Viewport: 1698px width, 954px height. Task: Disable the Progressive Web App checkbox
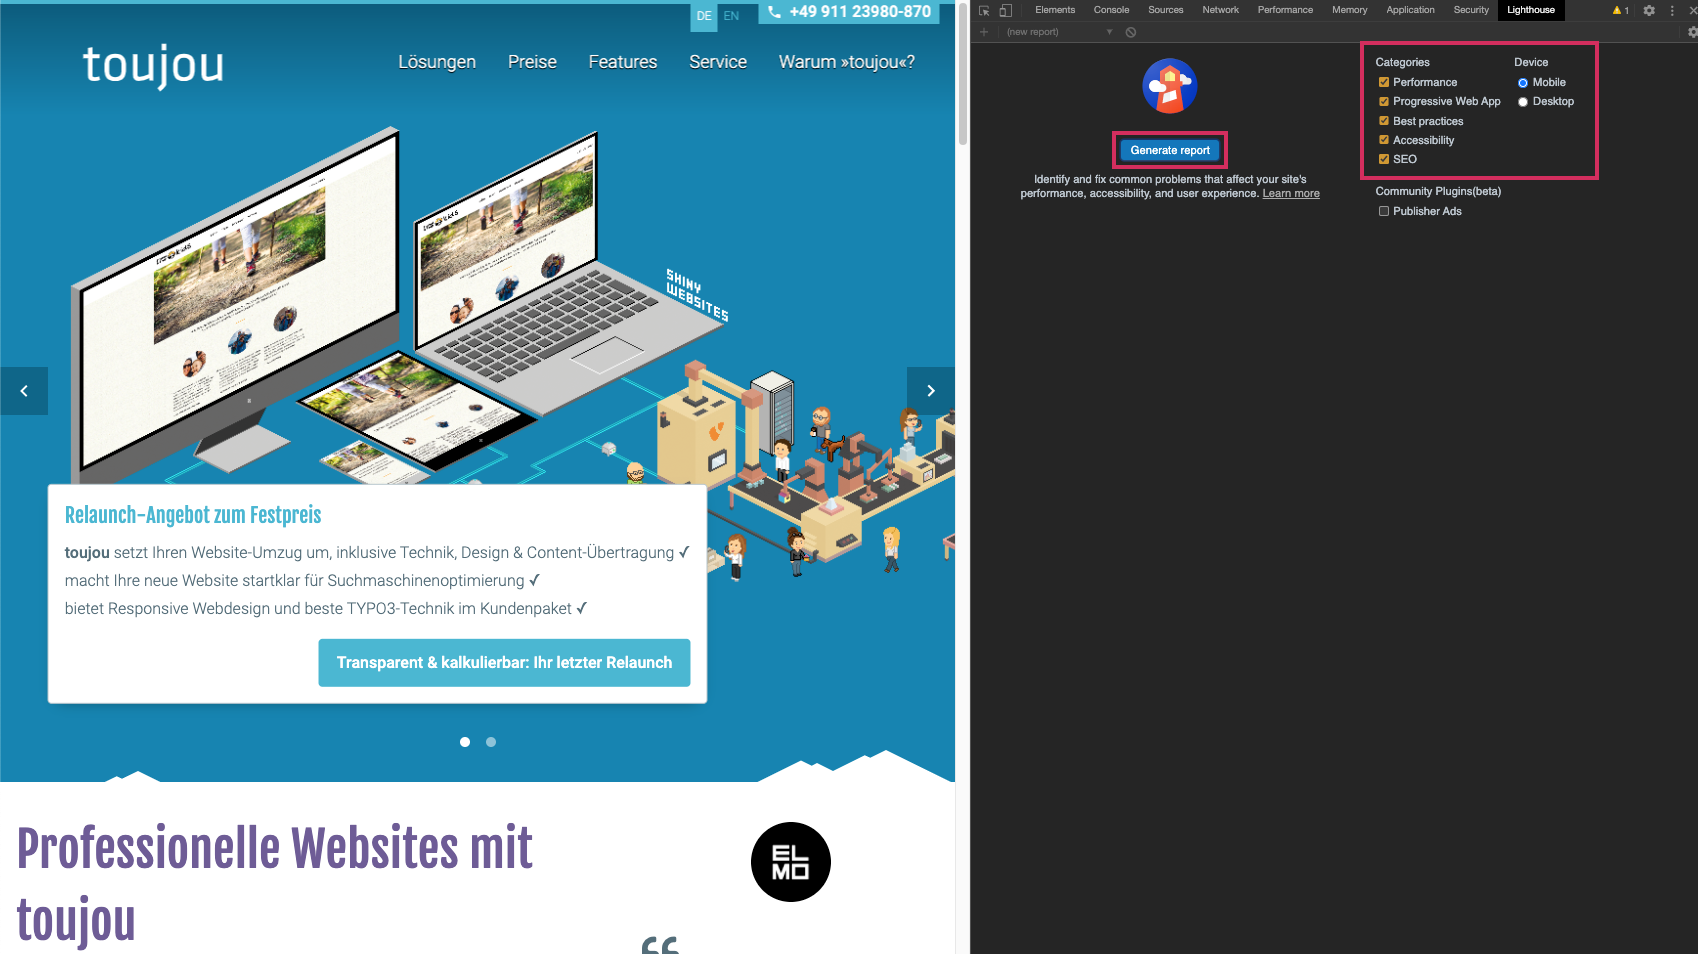(1384, 101)
